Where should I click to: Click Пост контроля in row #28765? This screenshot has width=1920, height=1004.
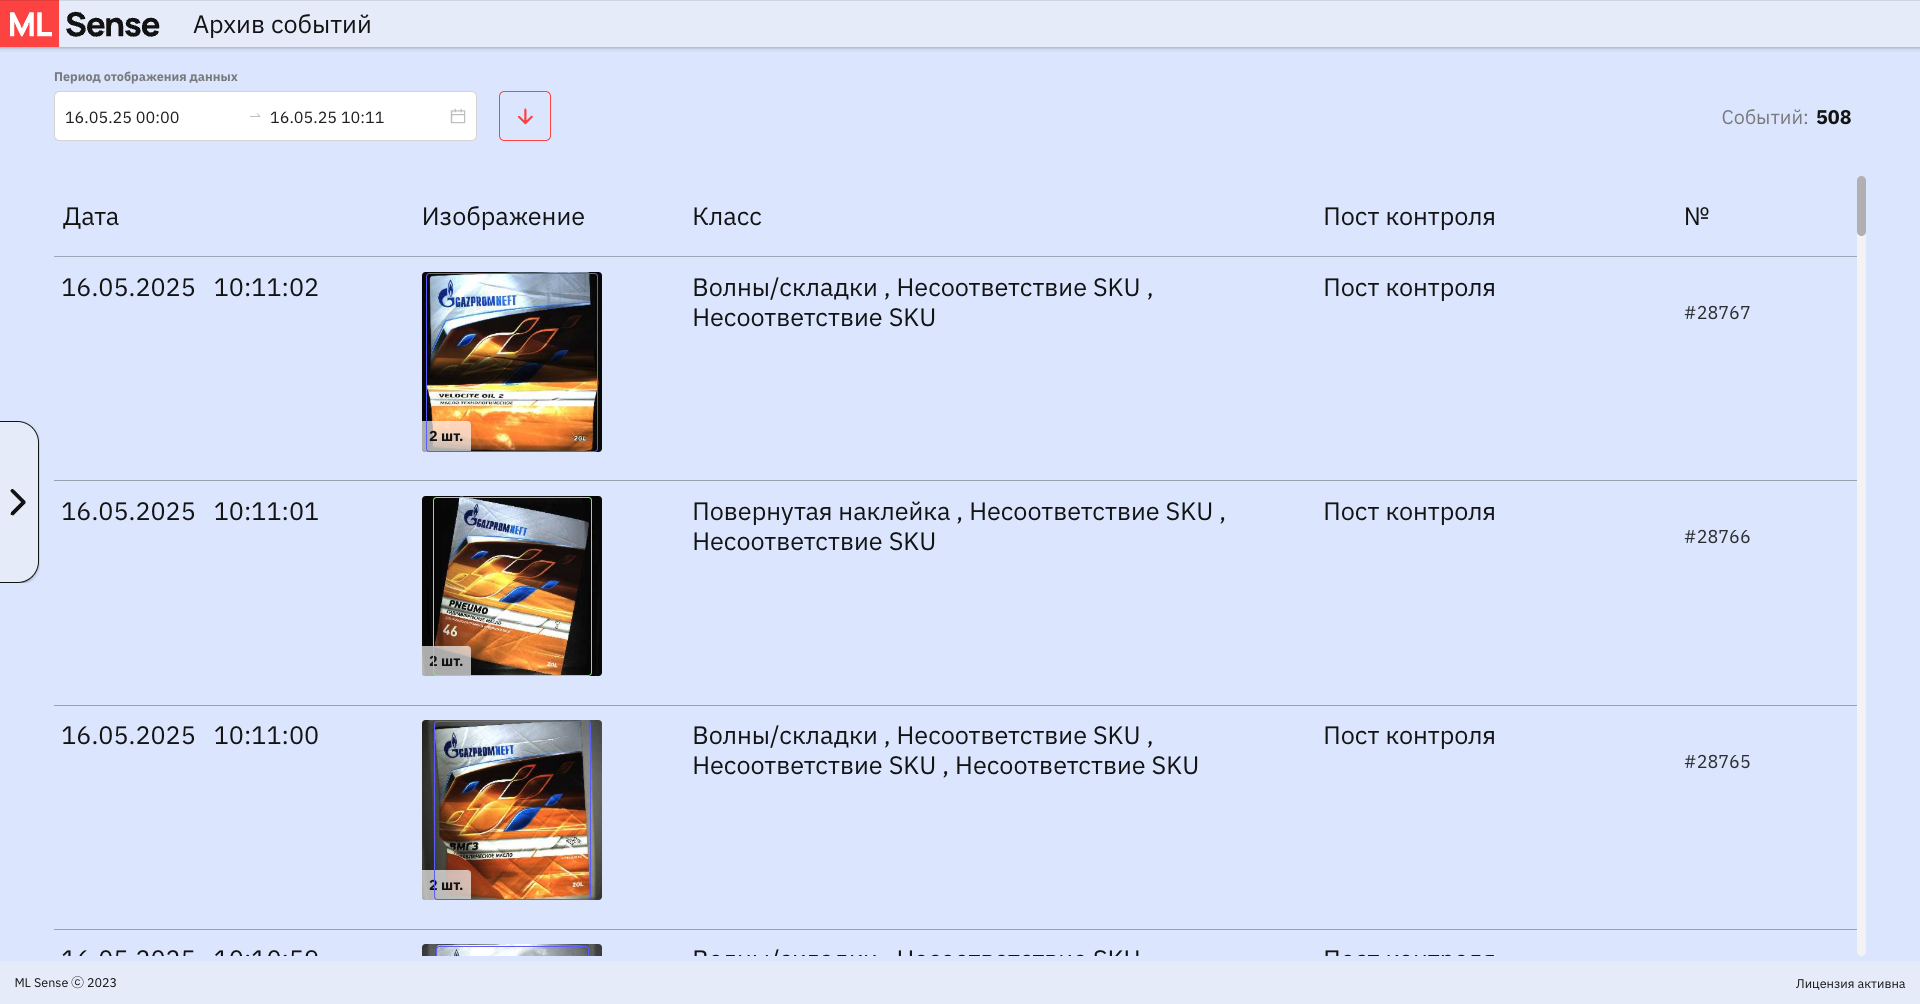[1409, 736]
